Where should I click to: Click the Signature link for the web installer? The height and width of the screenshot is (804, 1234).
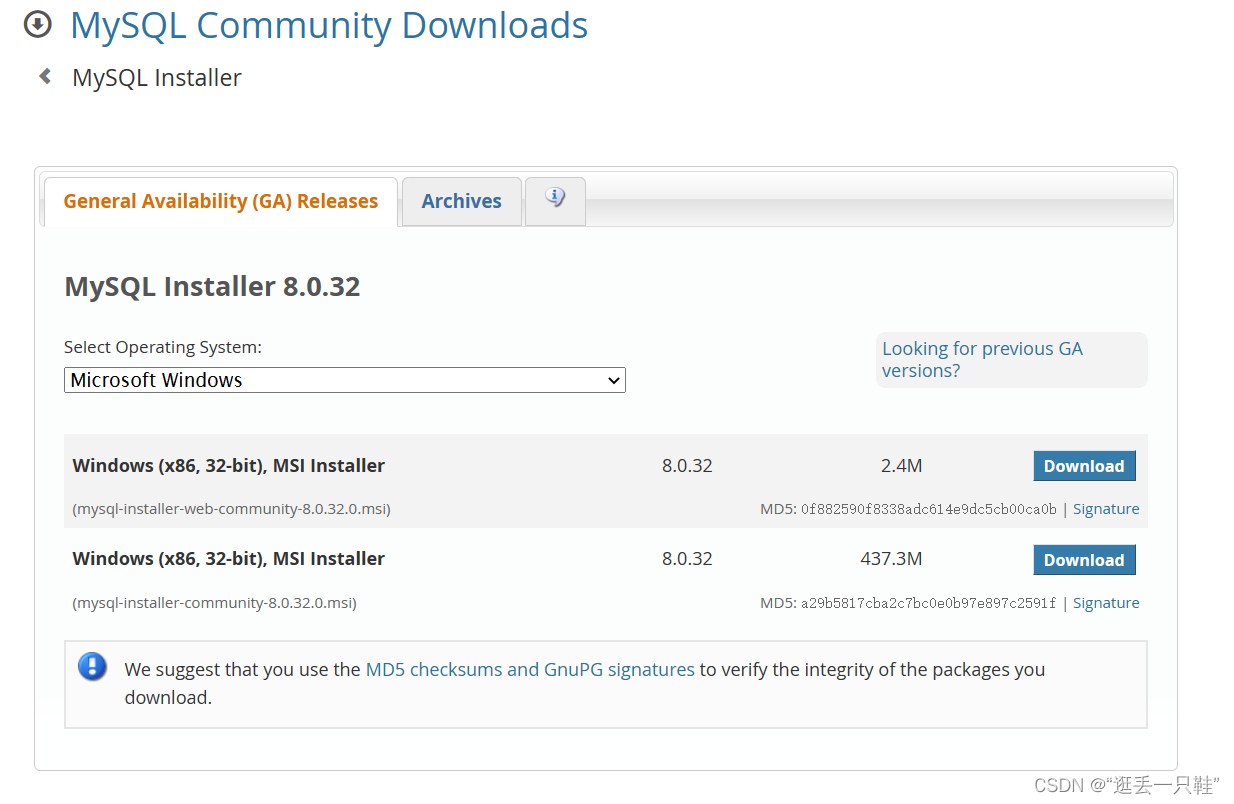pyautogui.click(x=1106, y=508)
